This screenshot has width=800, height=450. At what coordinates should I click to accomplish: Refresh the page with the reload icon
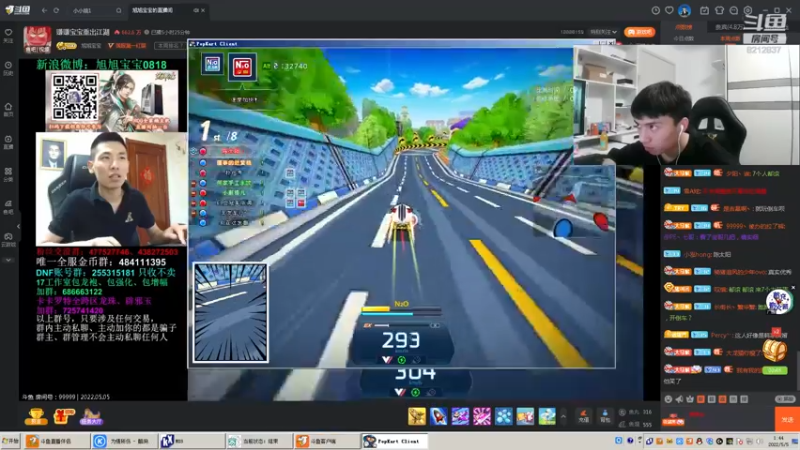[x=56, y=10]
